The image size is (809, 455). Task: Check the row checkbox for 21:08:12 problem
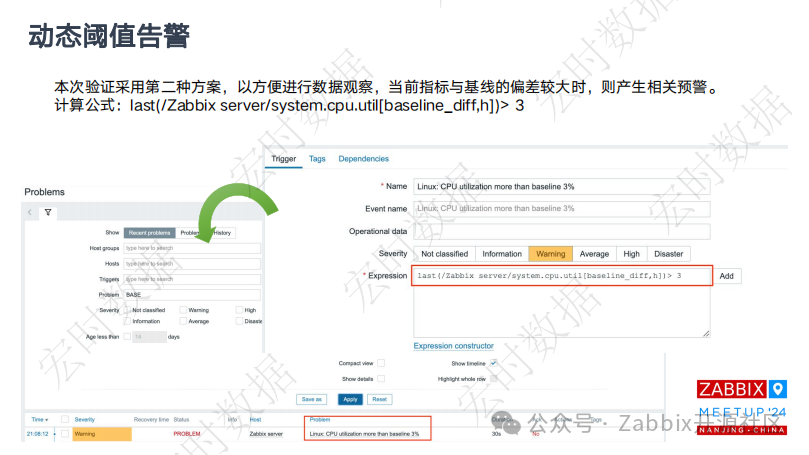[x=65, y=434]
